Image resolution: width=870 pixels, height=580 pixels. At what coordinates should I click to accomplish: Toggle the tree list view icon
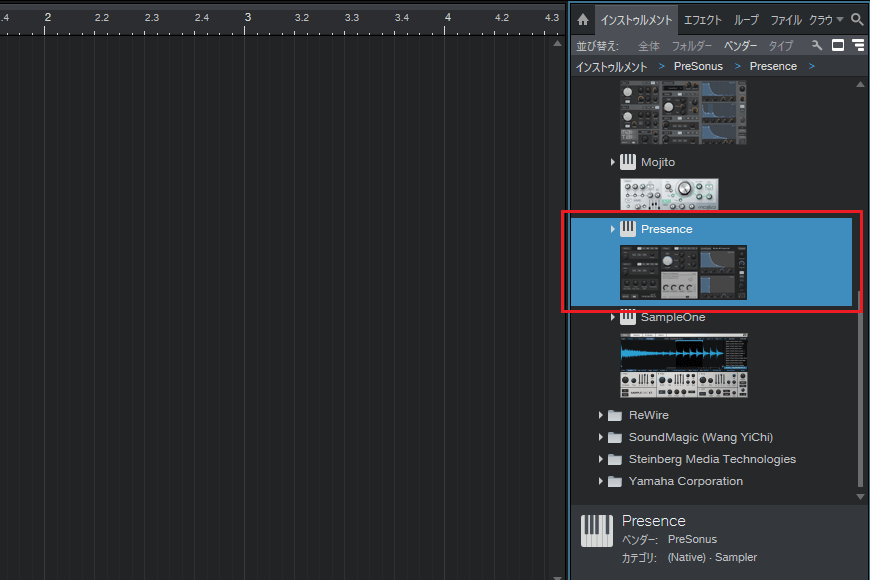857,46
